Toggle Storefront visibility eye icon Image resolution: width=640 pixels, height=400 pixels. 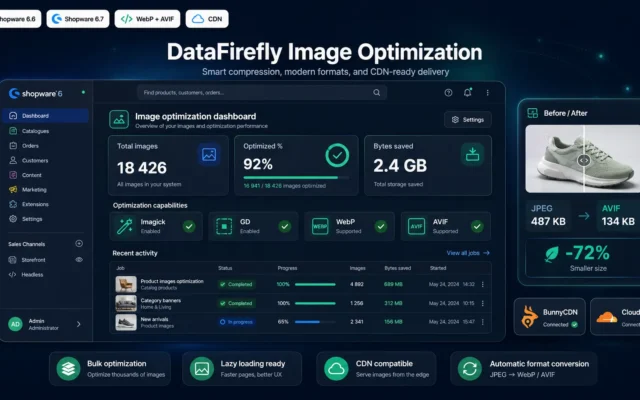(x=79, y=260)
